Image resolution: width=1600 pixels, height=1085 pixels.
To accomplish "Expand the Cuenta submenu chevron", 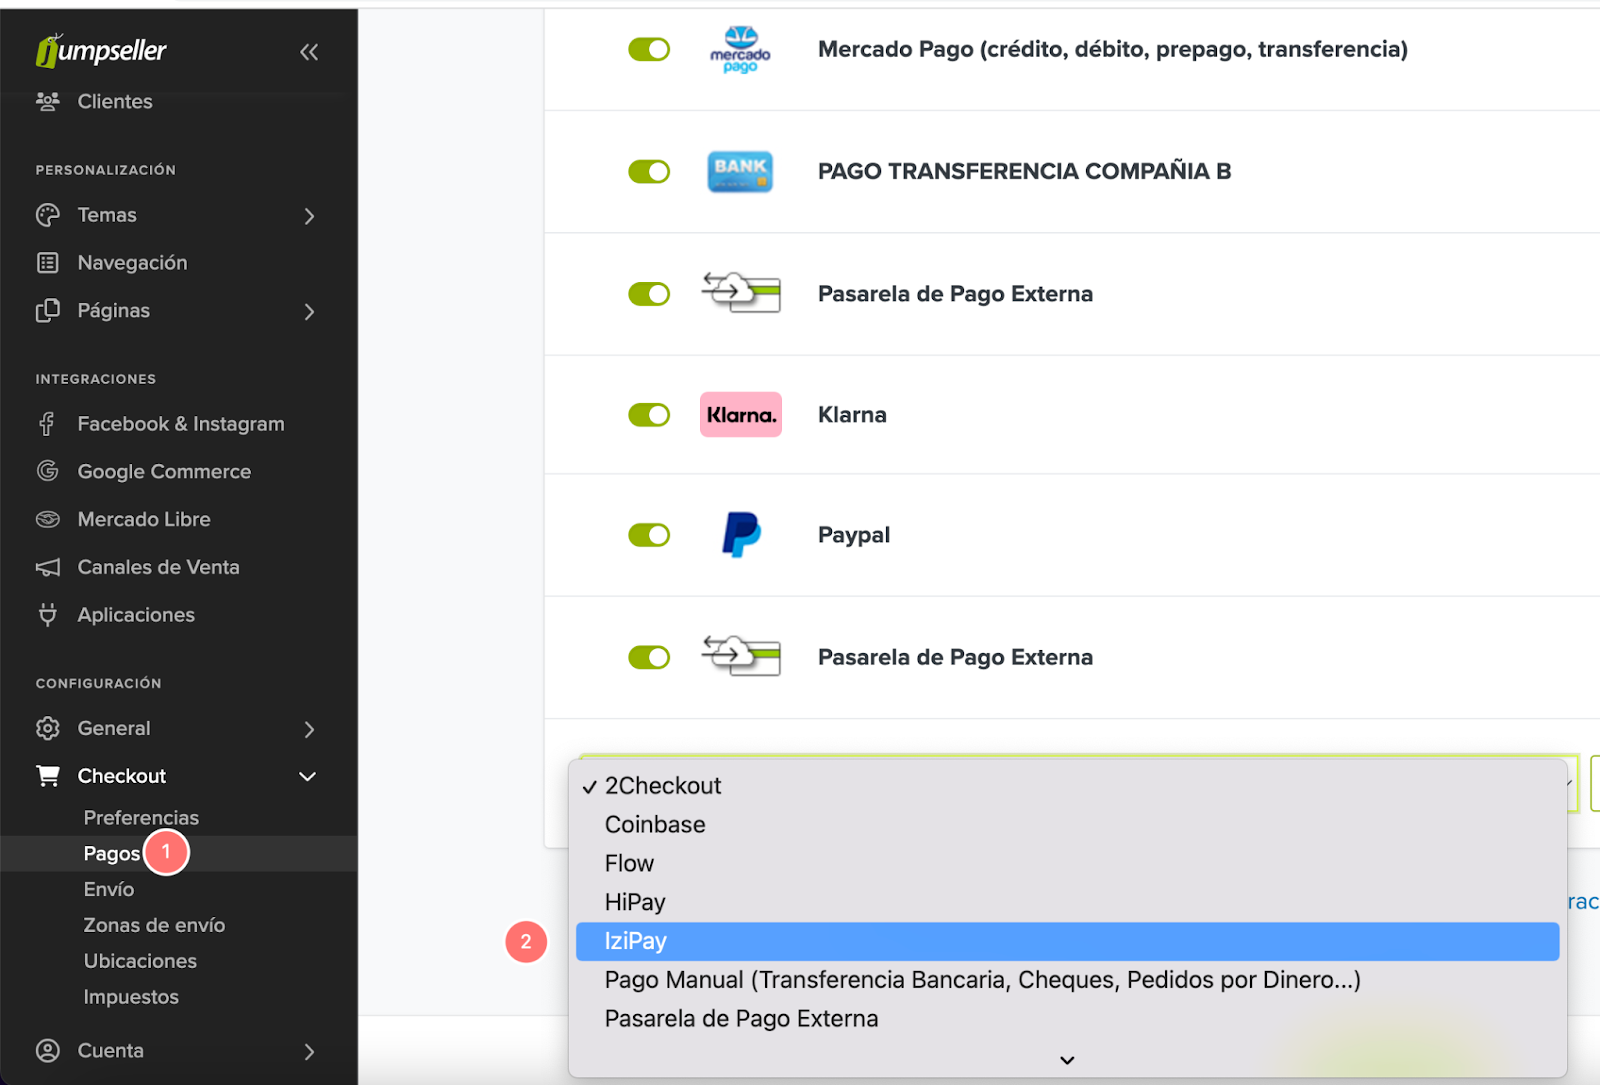I will pos(309,1052).
